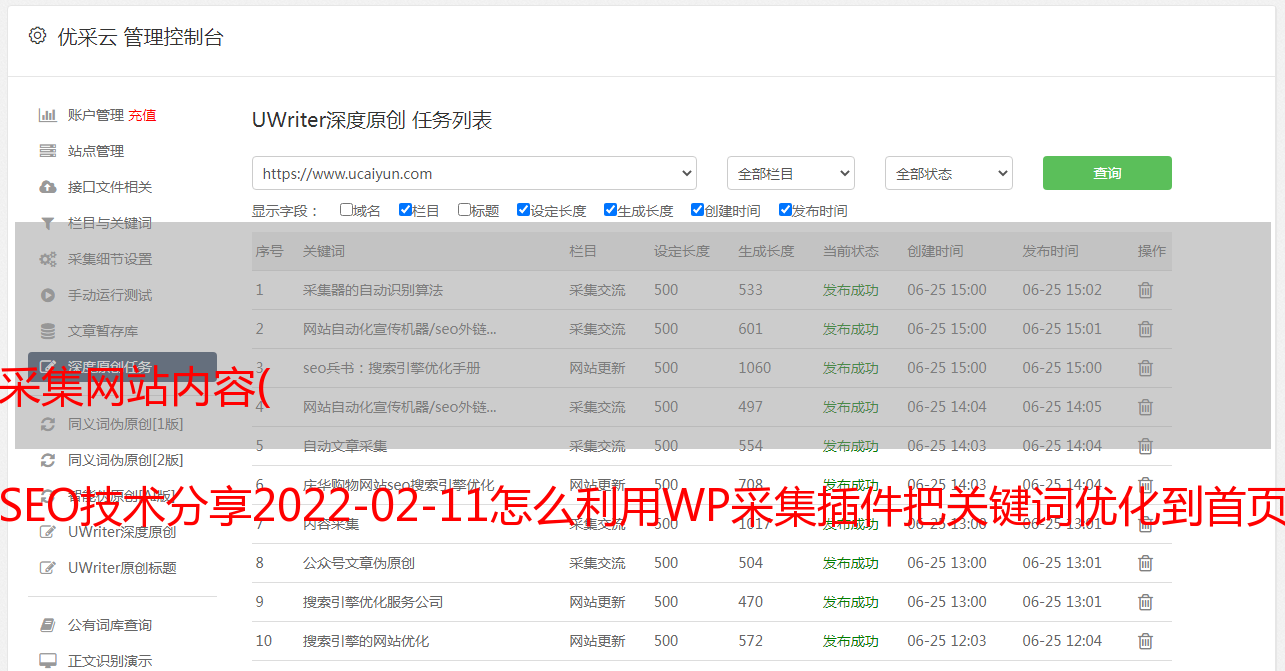This screenshot has width=1285, height=671.
Task: Select UWriter深度原创 in the sidebar
Action: [x=122, y=532]
